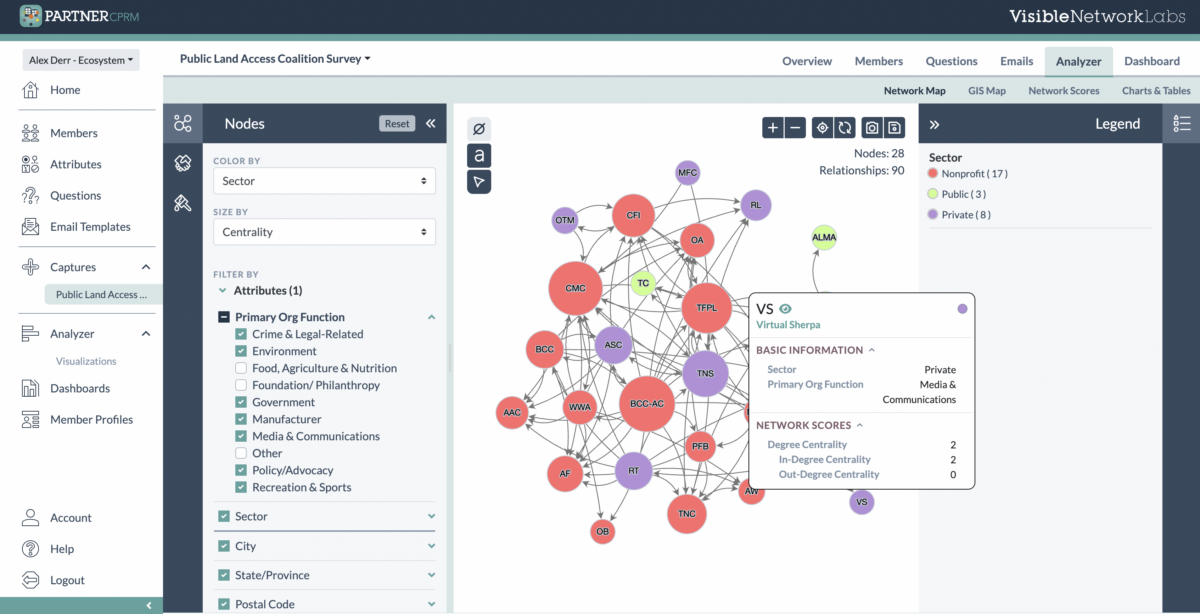This screenshot has height=614, width=1200.
Task: Open the Size By Centrality dropdown
Action: click(x=324, y=232)
